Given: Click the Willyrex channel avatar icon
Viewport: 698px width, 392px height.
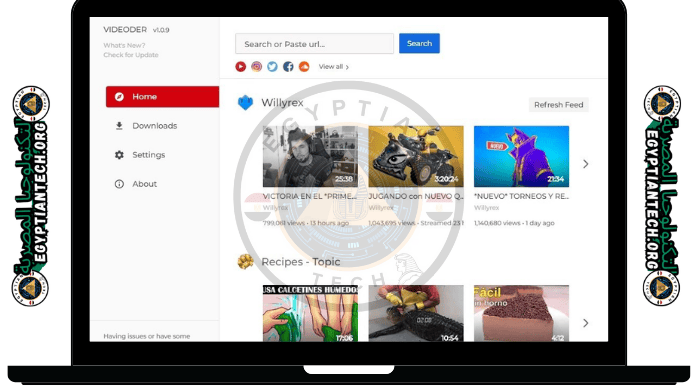Looking at the screenshot, I should [x=245, y=103].
